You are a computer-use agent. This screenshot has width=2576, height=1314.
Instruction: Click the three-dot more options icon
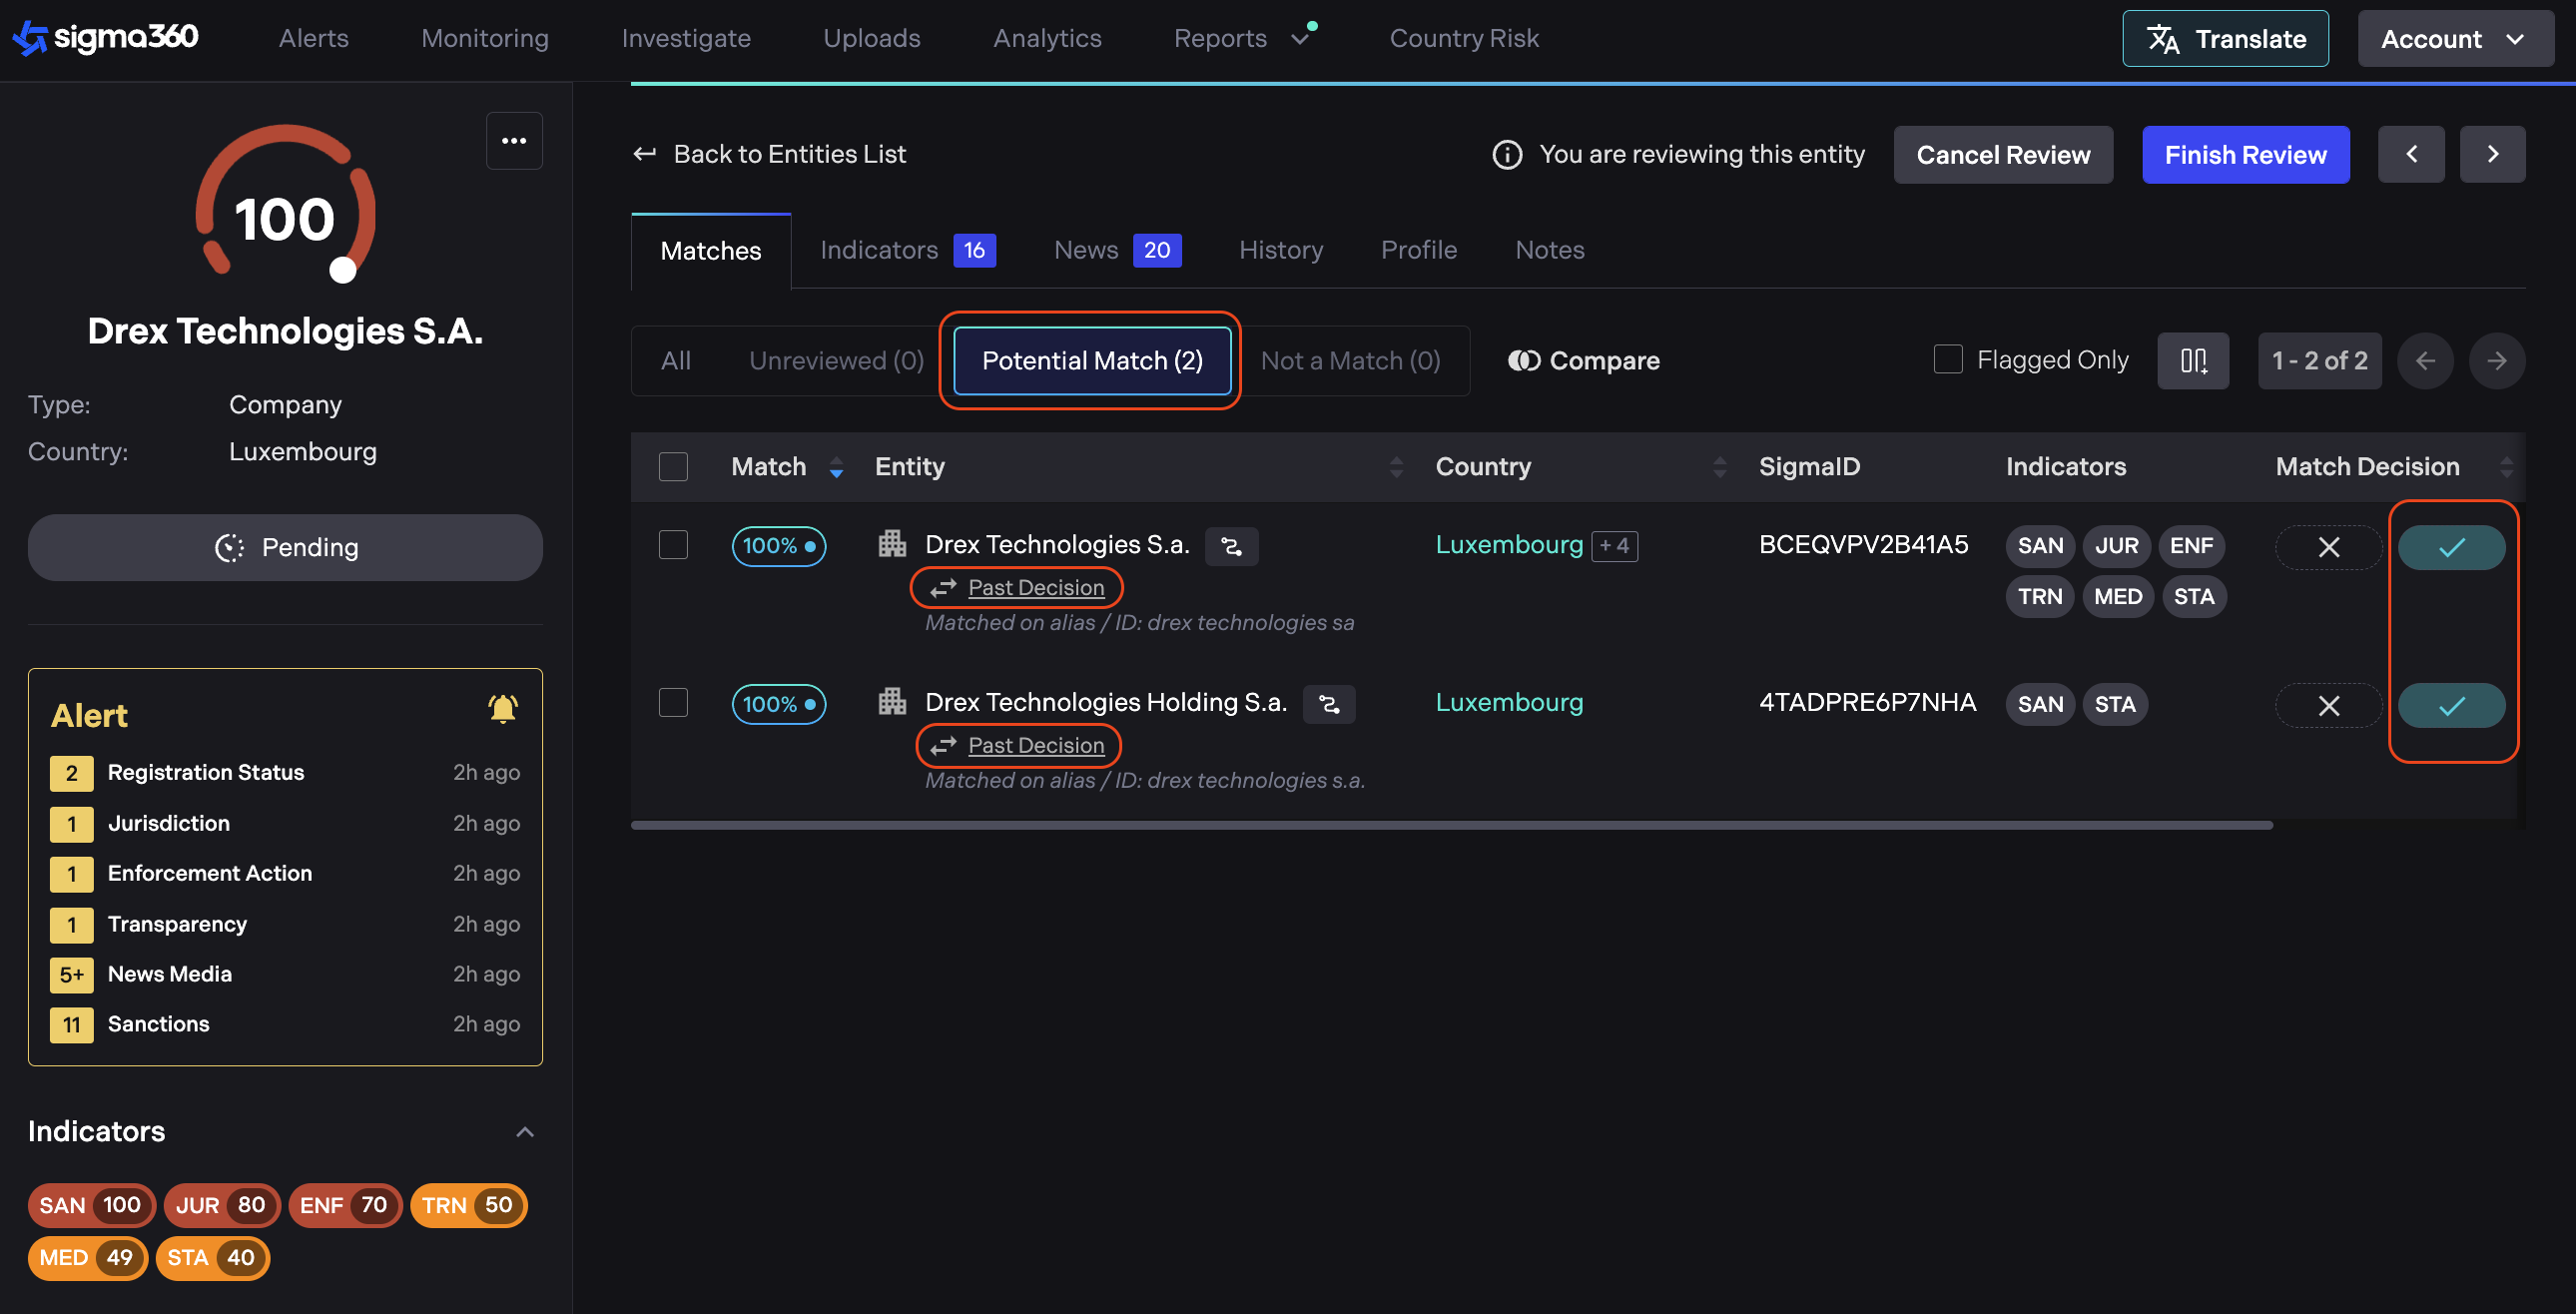tap(514, 141)
